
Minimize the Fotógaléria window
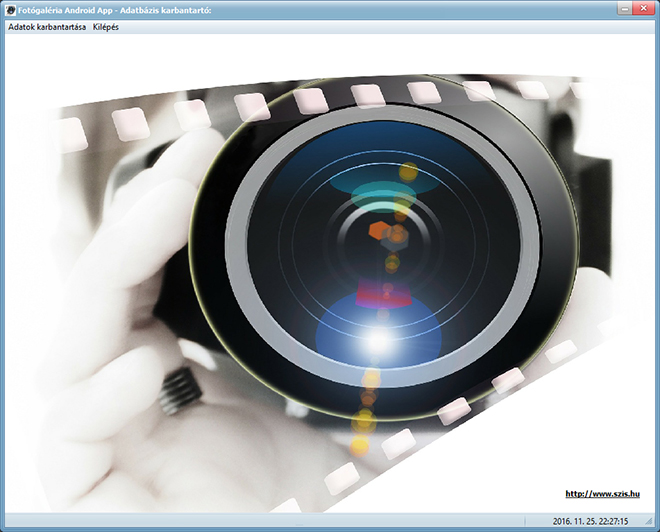(x=625, y=8)
